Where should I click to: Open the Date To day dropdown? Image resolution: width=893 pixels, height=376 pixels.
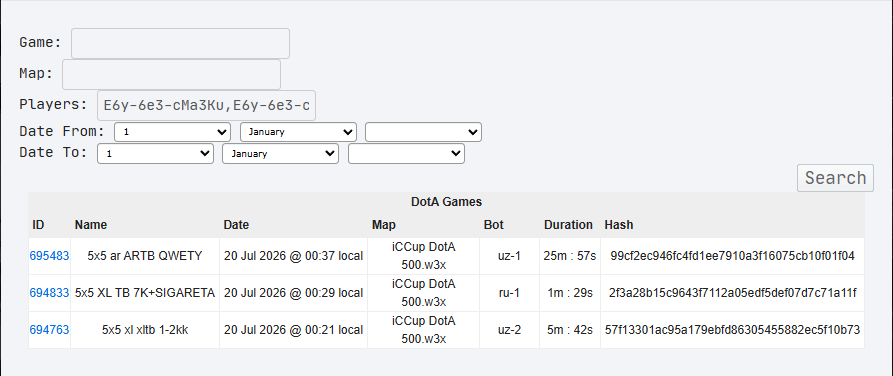pyautogui.click(x=155, y=154)
